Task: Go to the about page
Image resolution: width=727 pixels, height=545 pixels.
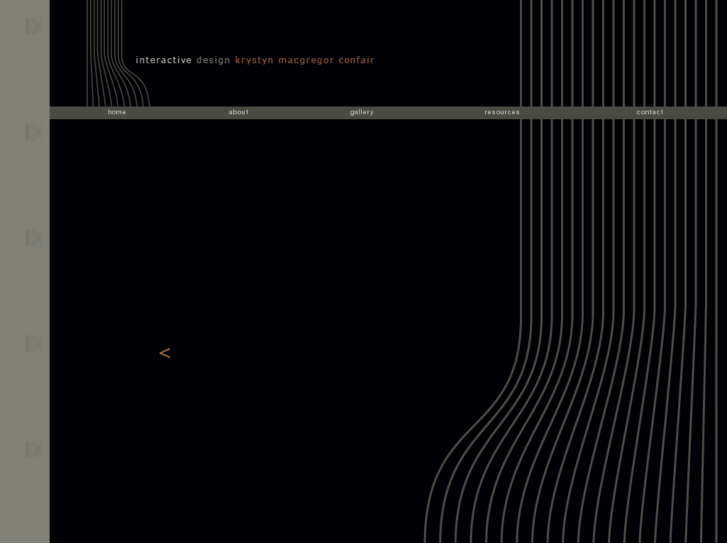Action: click(x=238, y=112)
